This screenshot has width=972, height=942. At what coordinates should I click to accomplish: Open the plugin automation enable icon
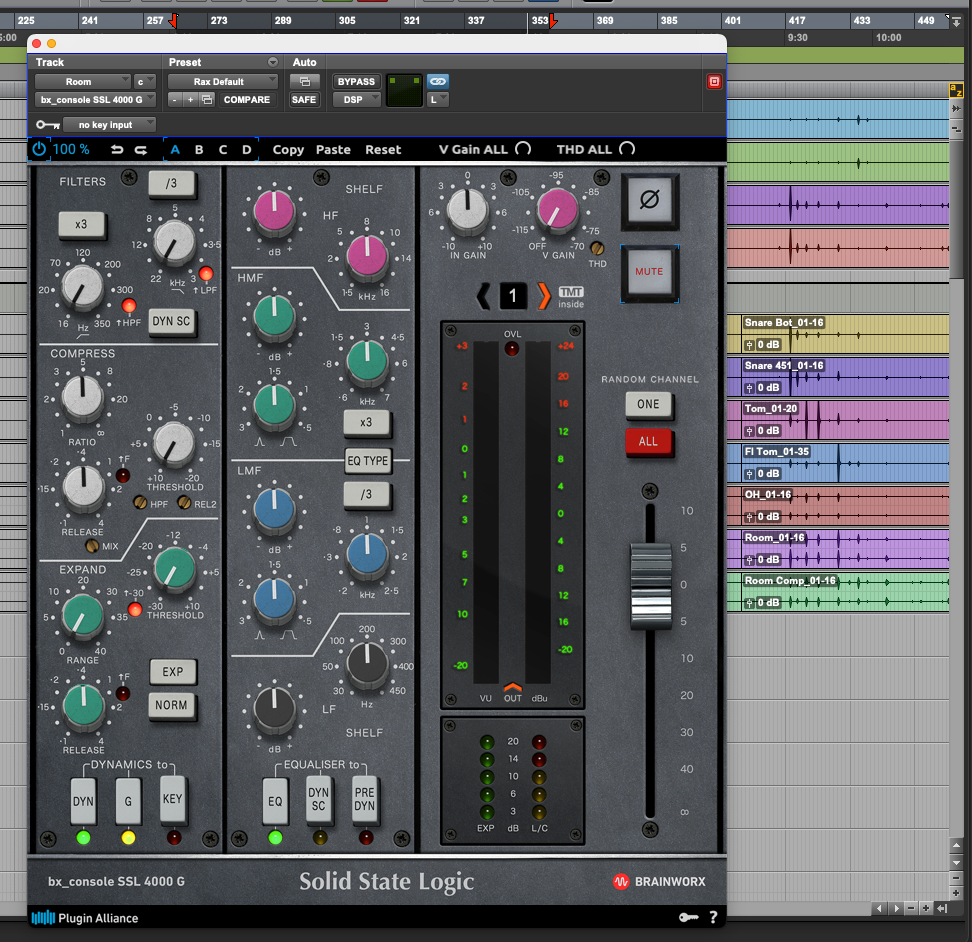point(304,81)
